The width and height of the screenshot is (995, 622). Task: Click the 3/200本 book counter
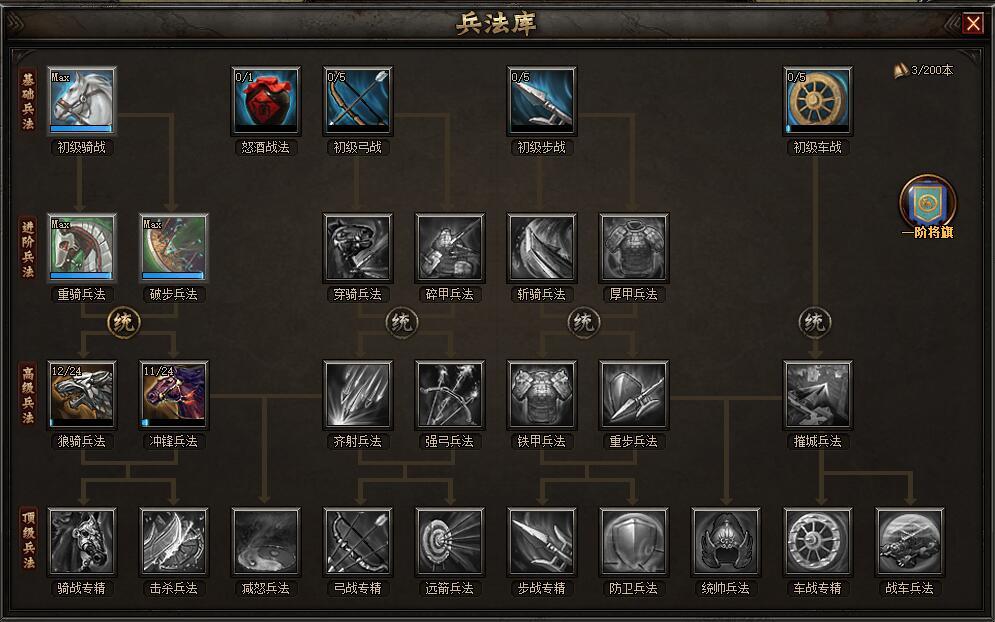point(924,70)
